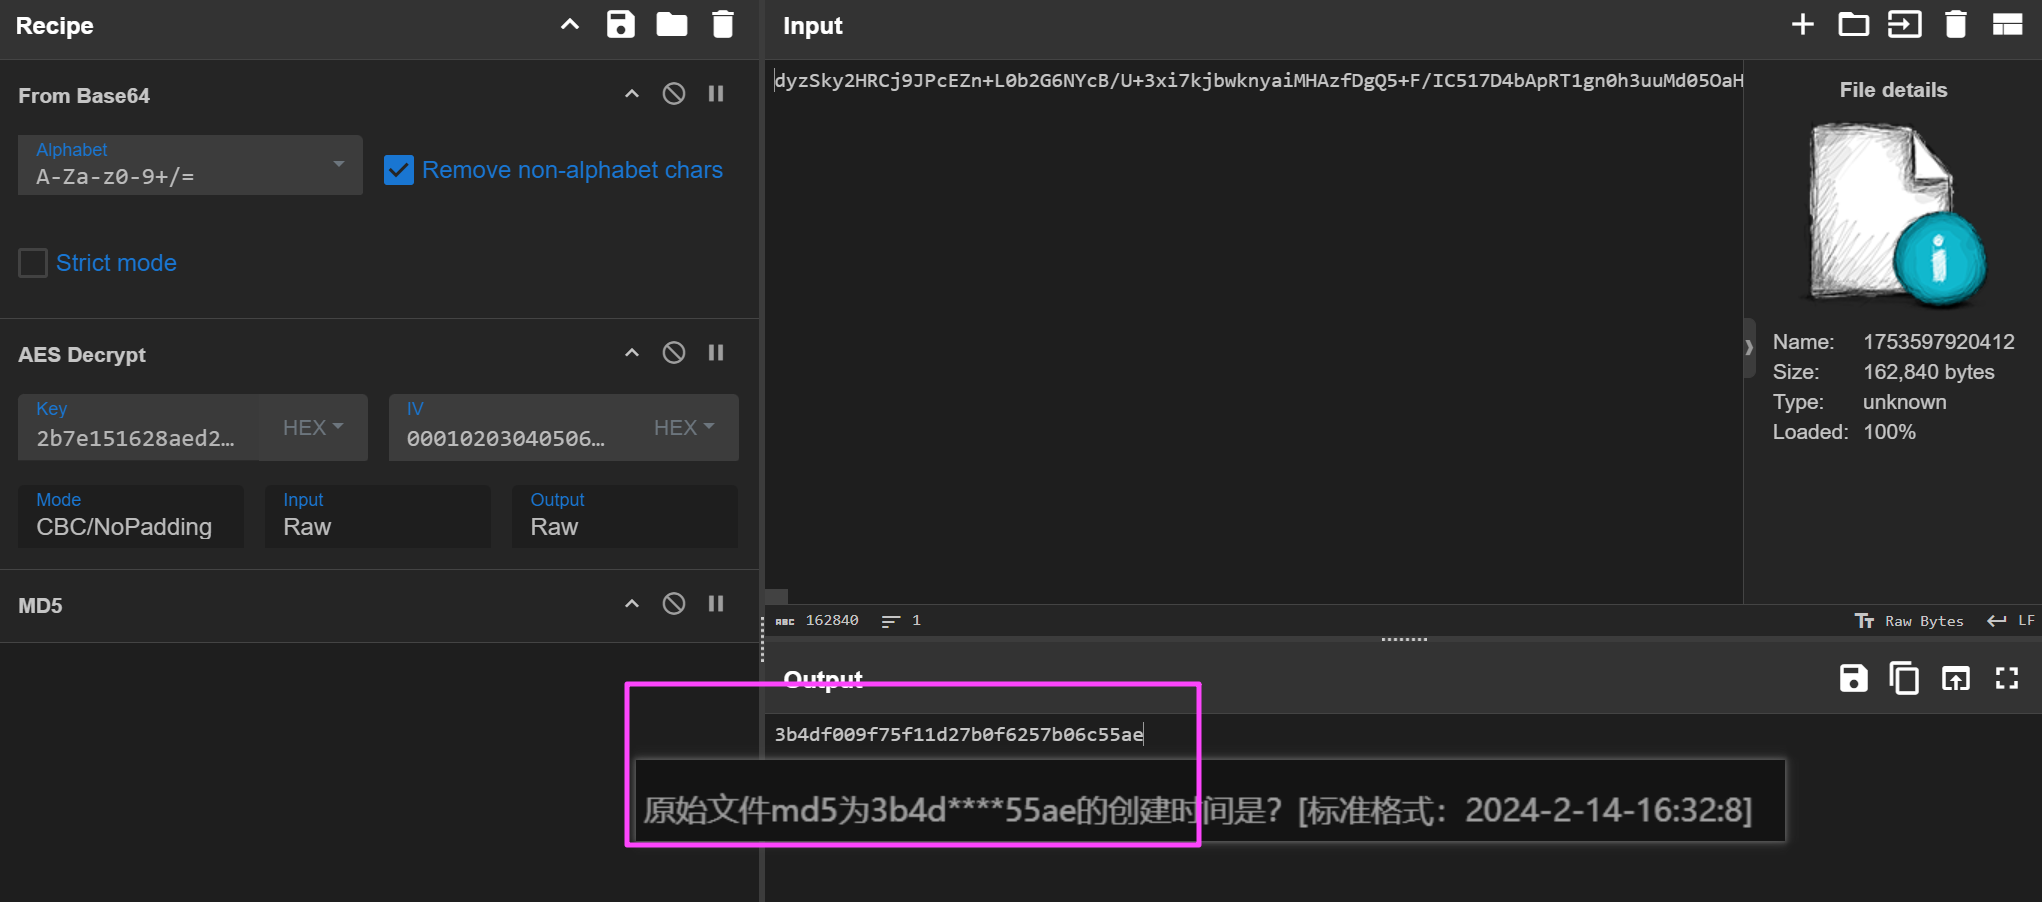The image size is (2042, 902).
Task: Copy raw output to clipboard
Action: coord(1904,678)
